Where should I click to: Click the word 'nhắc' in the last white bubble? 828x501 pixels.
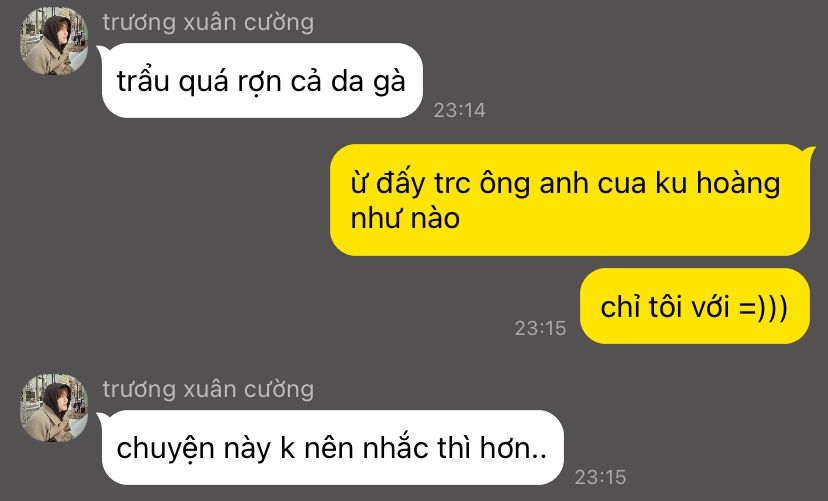396,448
